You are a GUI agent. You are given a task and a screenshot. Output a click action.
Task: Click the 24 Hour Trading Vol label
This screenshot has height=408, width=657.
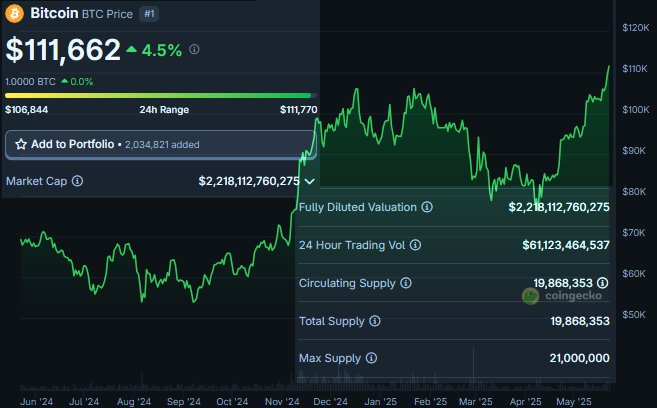coord(352,245)
